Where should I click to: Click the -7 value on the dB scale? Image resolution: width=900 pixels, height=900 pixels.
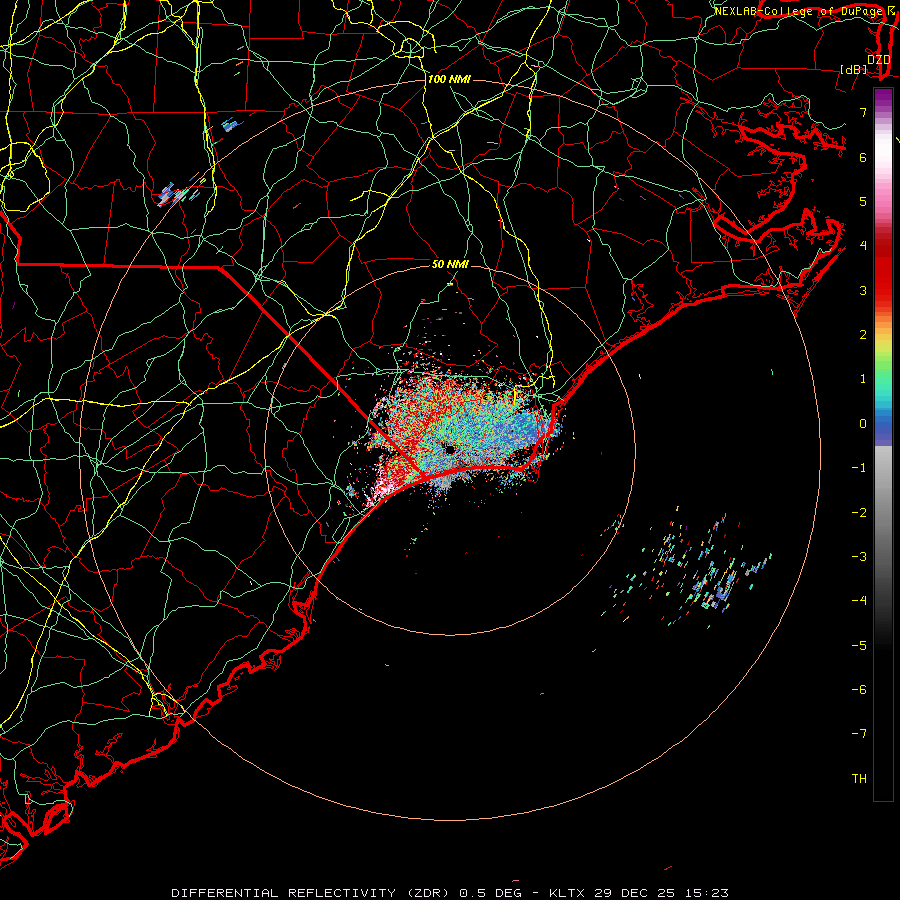(859, 734)
